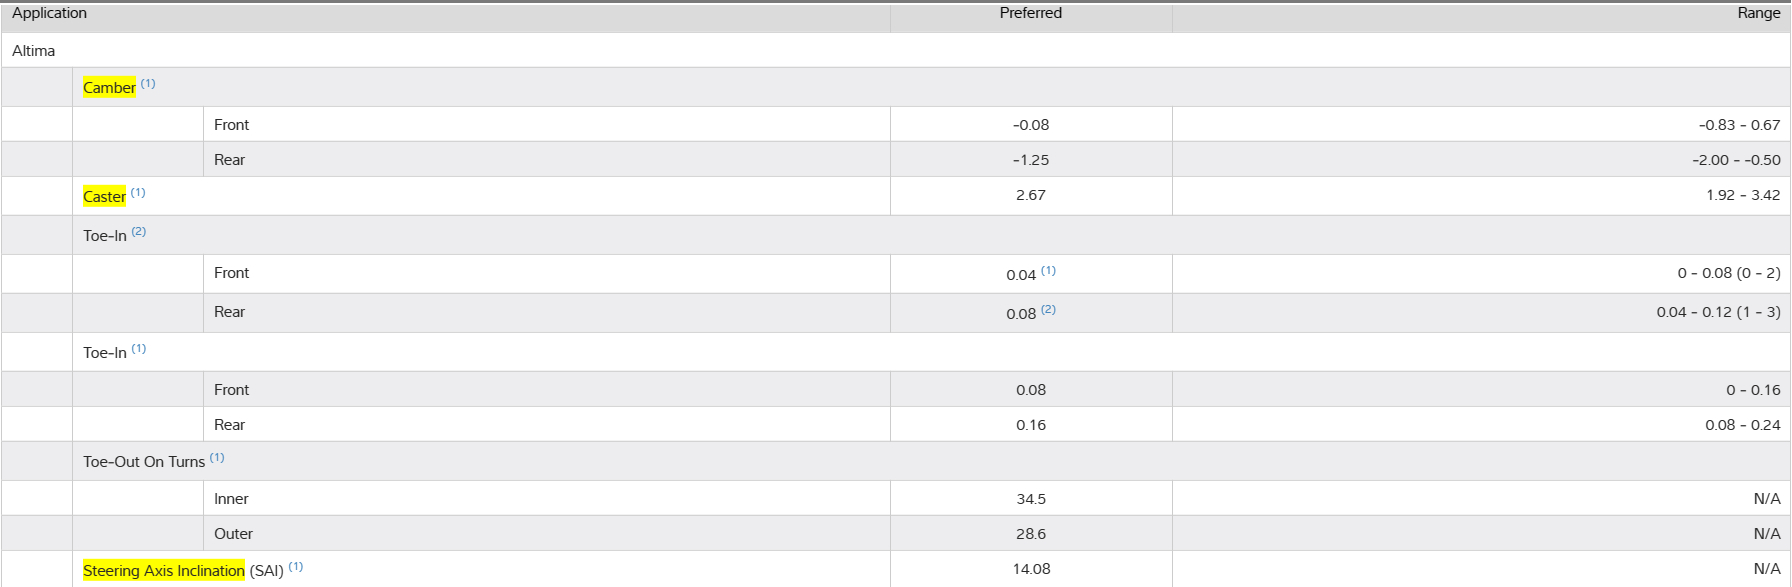Image resolution: width=1792 pixels, height=587 pixels.
Task: Click footnote 1 after Steering Axis Inclination (SAI)
Action: (x=296, y=567)
